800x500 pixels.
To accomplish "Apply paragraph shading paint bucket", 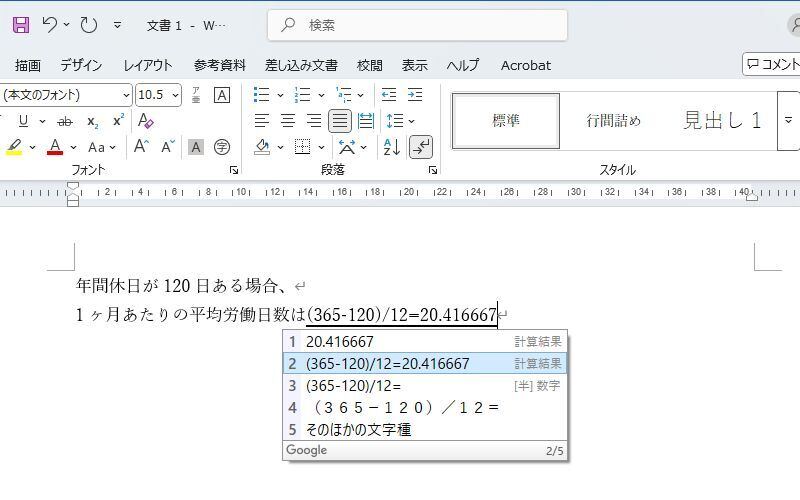I will pyautogui.click(x=262, y=147).
